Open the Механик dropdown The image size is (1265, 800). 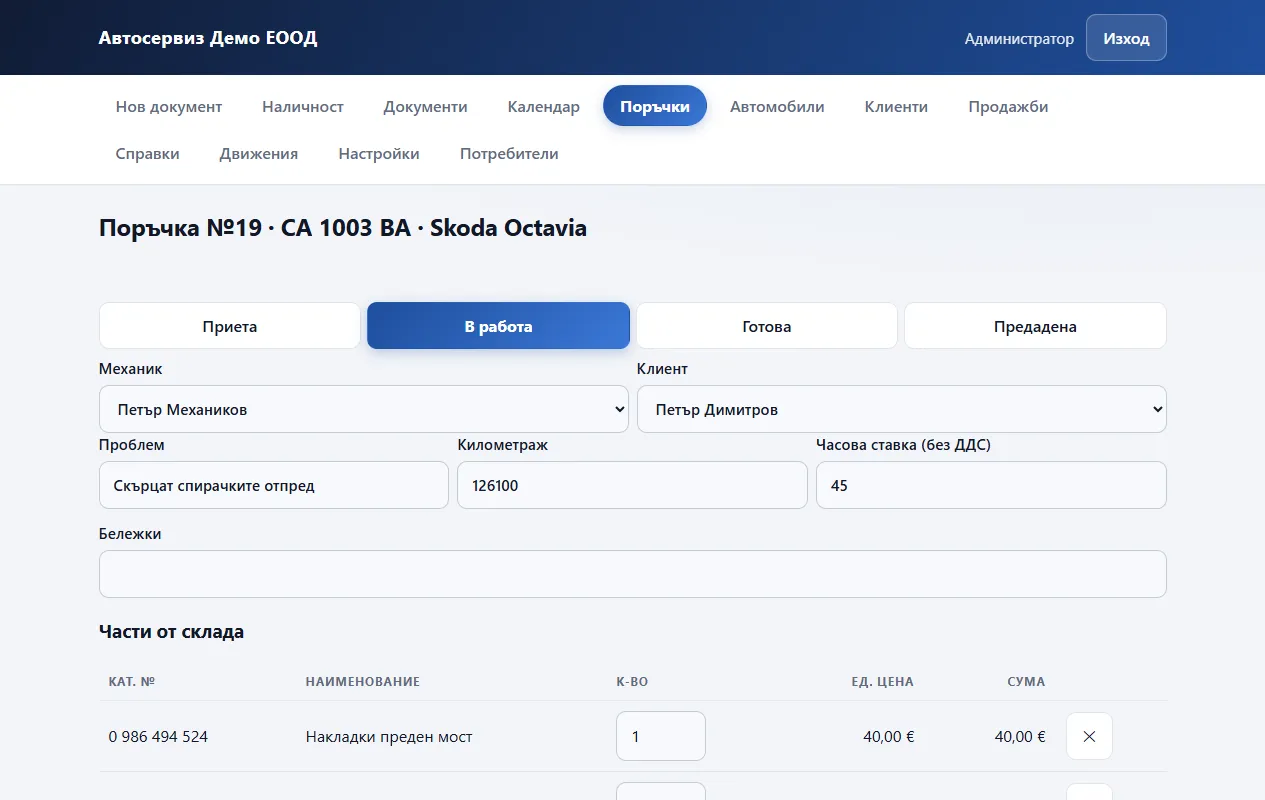pyautogui.click(x=364, y=409)
